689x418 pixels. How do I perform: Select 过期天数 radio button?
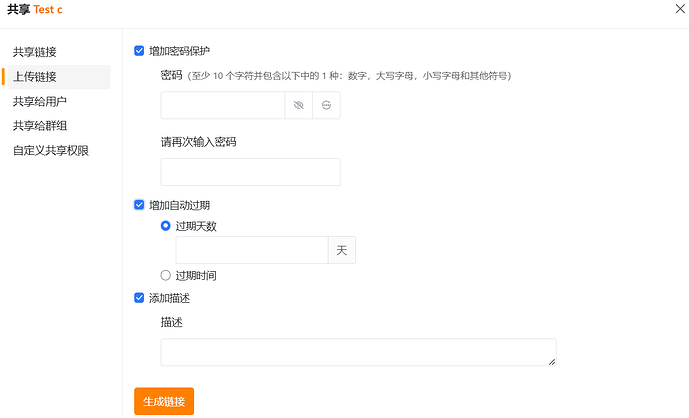click(x=166, y=226)
